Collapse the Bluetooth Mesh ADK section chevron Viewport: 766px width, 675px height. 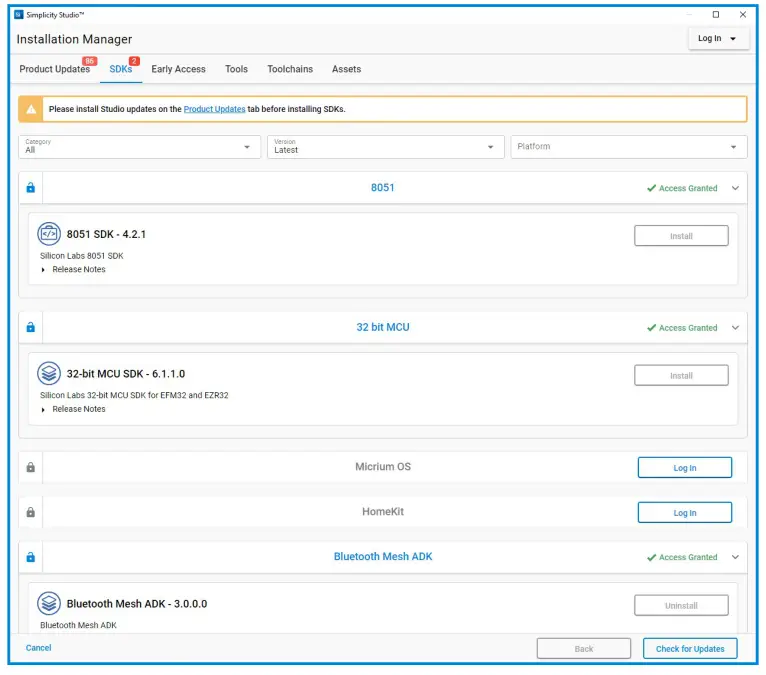coord(735,557)
